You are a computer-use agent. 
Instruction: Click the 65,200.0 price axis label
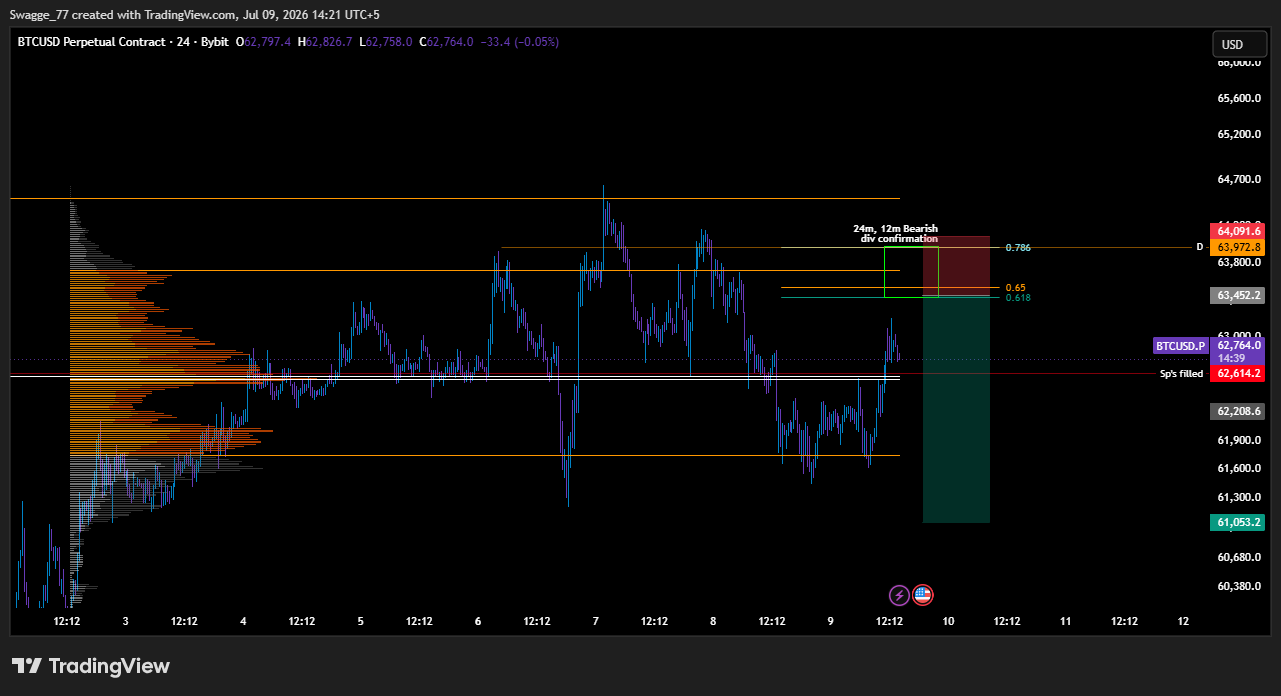[x=1239, y=134]
